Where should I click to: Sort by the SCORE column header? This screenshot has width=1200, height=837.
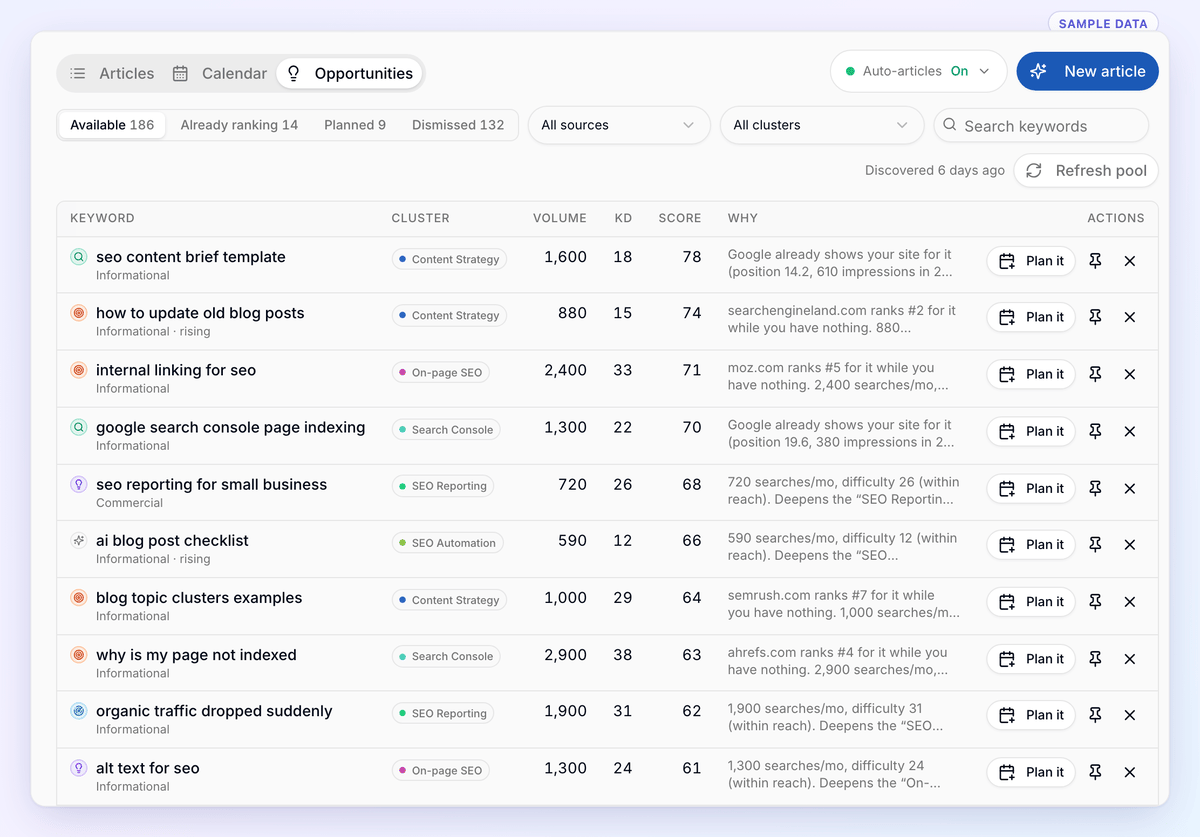pos(680,218)
